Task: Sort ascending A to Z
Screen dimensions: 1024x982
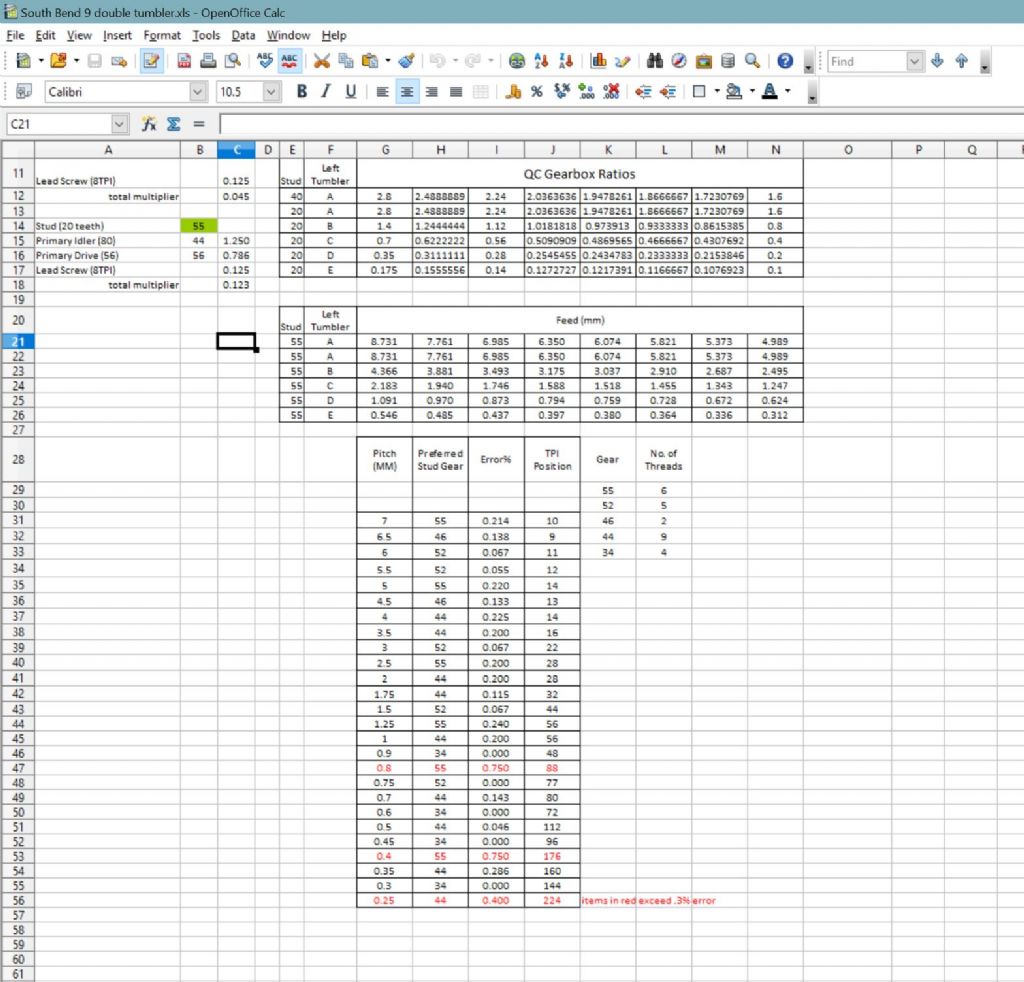Action: (x=541, y=61)
